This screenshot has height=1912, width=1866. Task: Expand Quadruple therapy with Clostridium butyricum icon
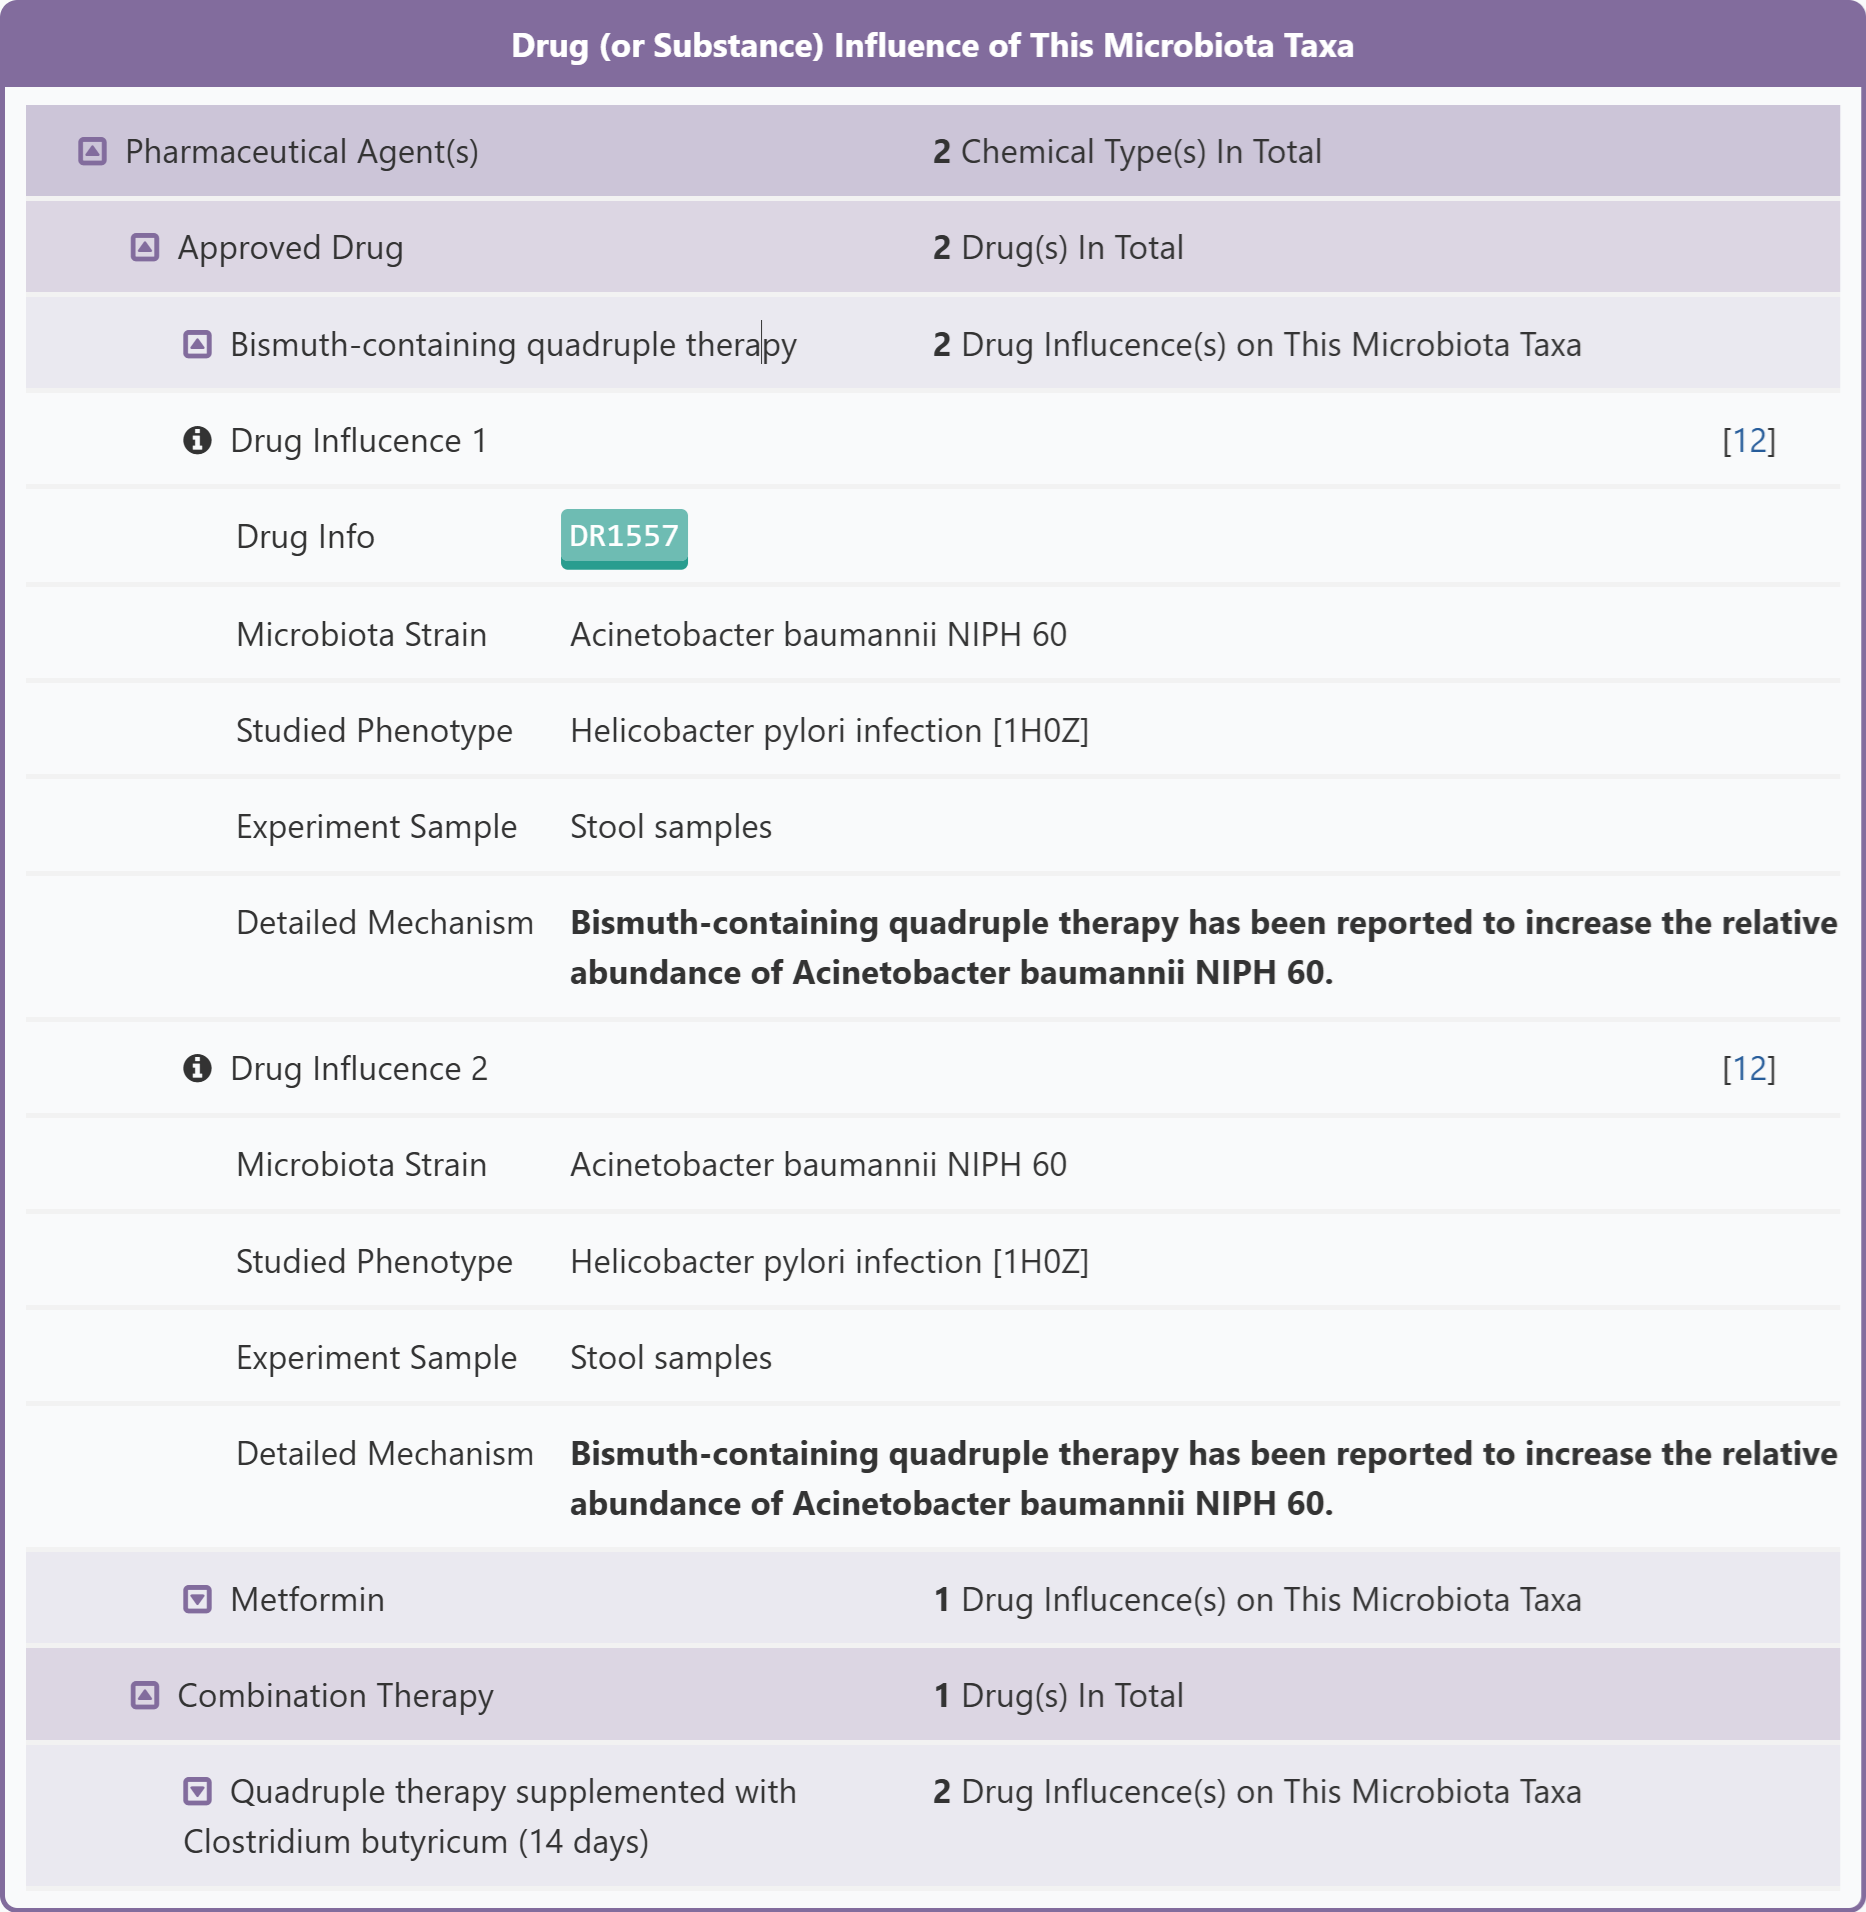197,1791
